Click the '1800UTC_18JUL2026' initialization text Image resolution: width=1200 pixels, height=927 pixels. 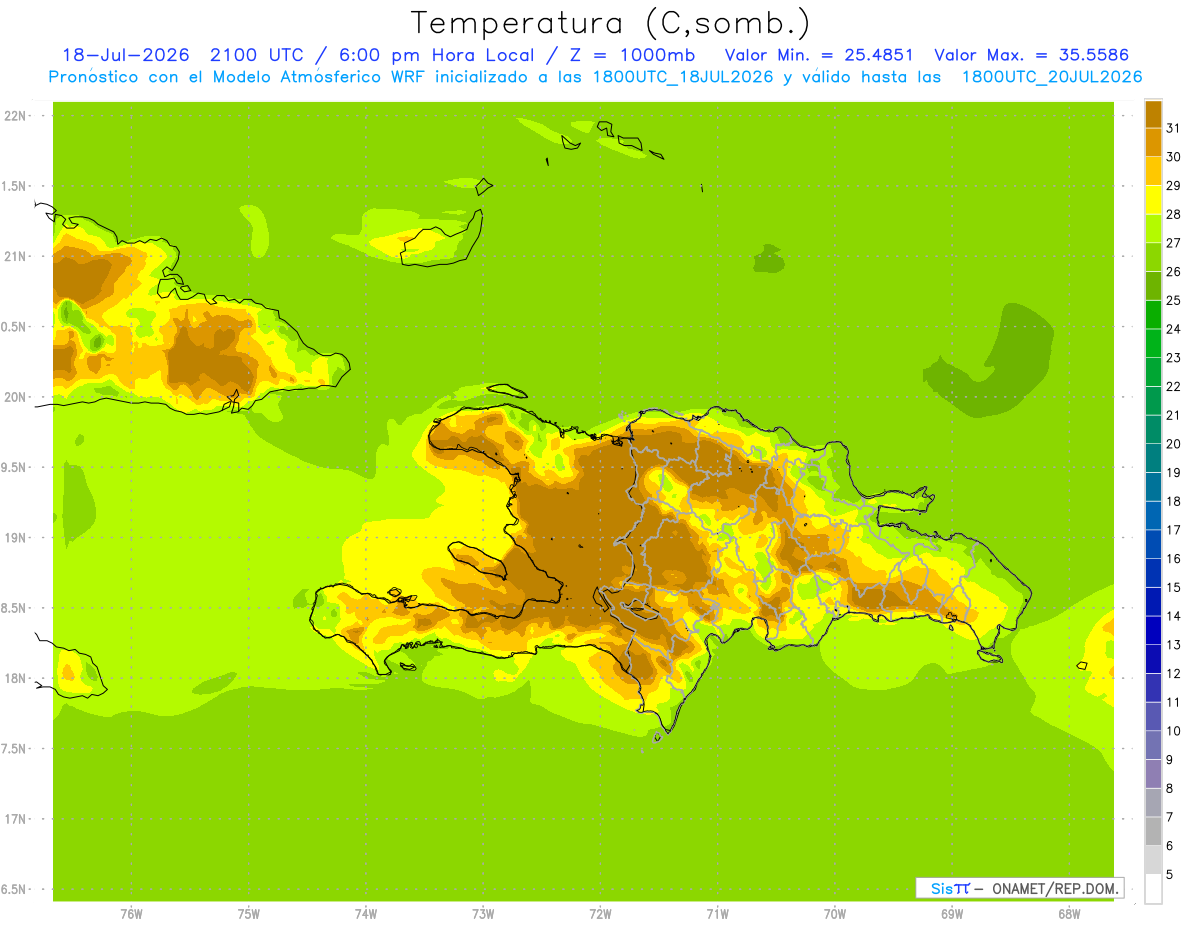pos(683,77)
